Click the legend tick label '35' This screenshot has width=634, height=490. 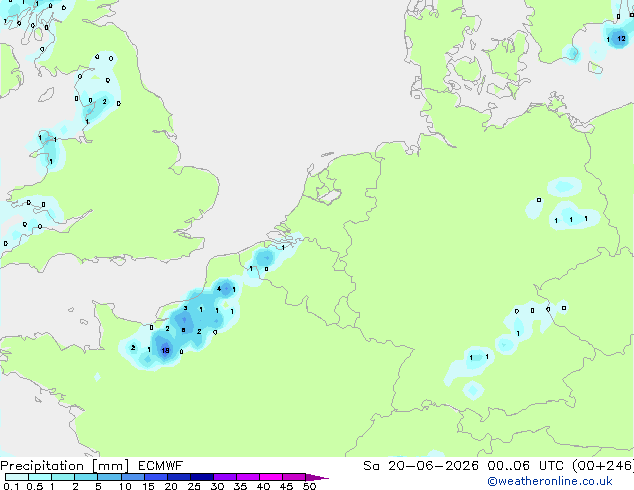240,486
